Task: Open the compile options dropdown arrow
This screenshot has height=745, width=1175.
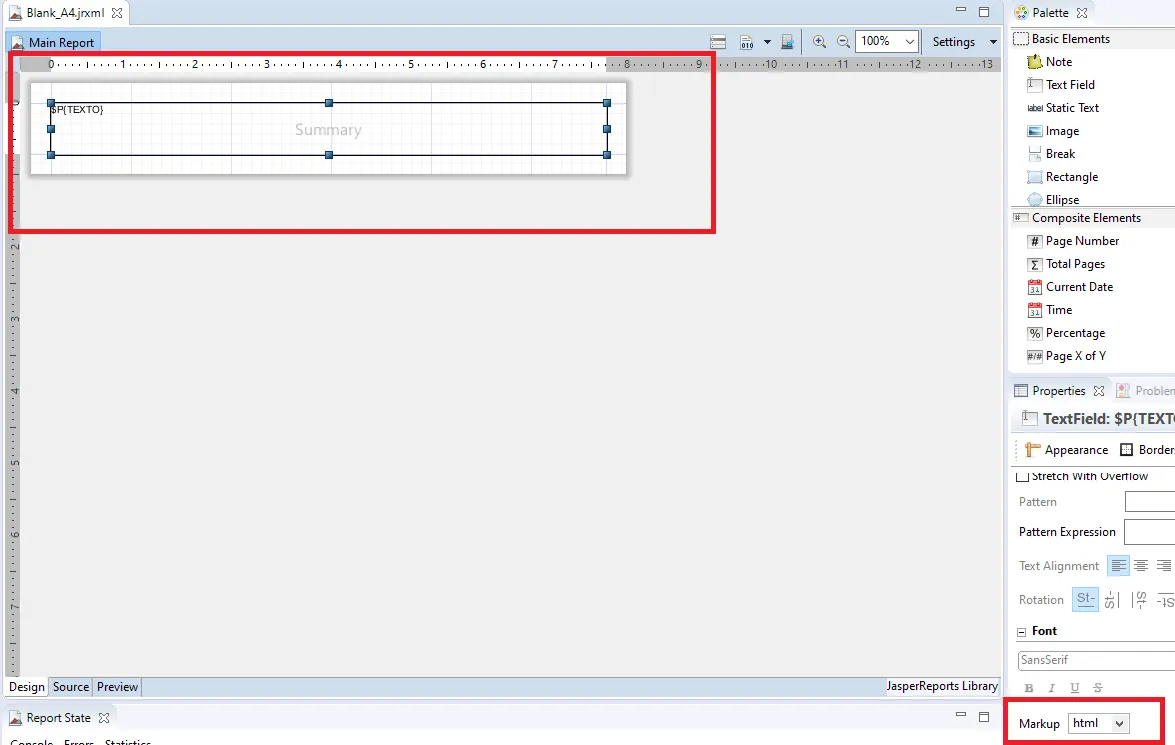Action: click(767, 42)
